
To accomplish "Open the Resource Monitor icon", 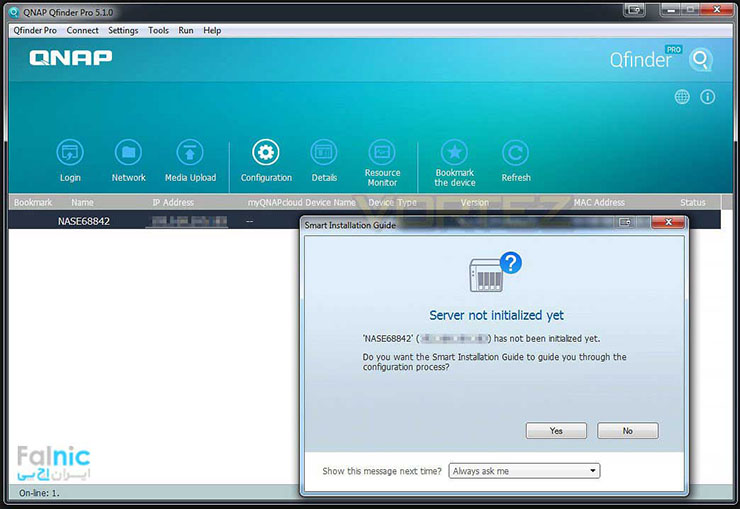I will [382, 152].
